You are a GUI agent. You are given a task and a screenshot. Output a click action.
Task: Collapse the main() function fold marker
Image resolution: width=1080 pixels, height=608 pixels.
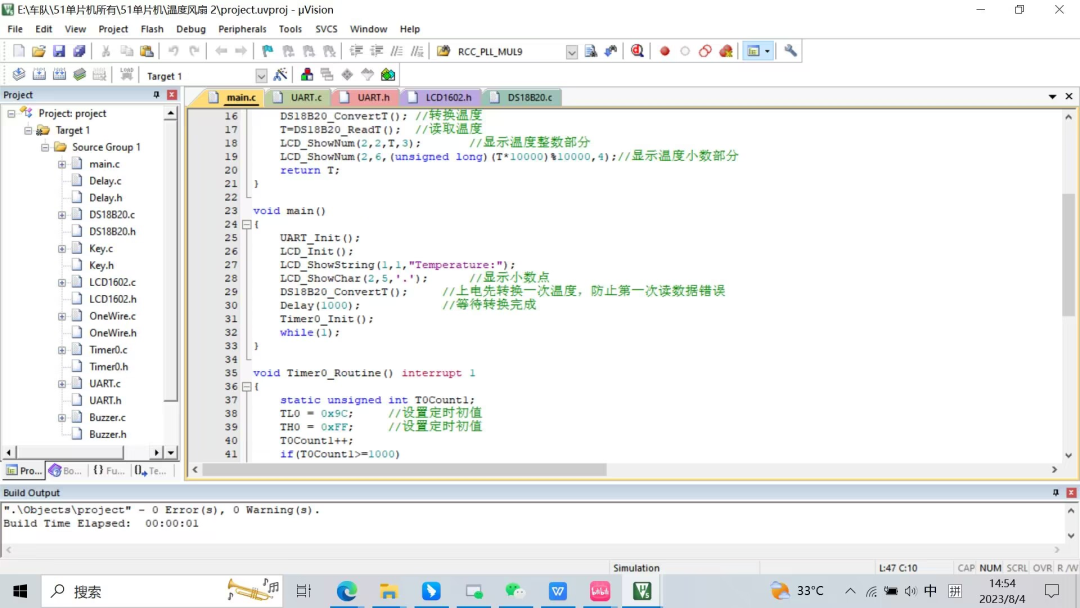(246, 225)
